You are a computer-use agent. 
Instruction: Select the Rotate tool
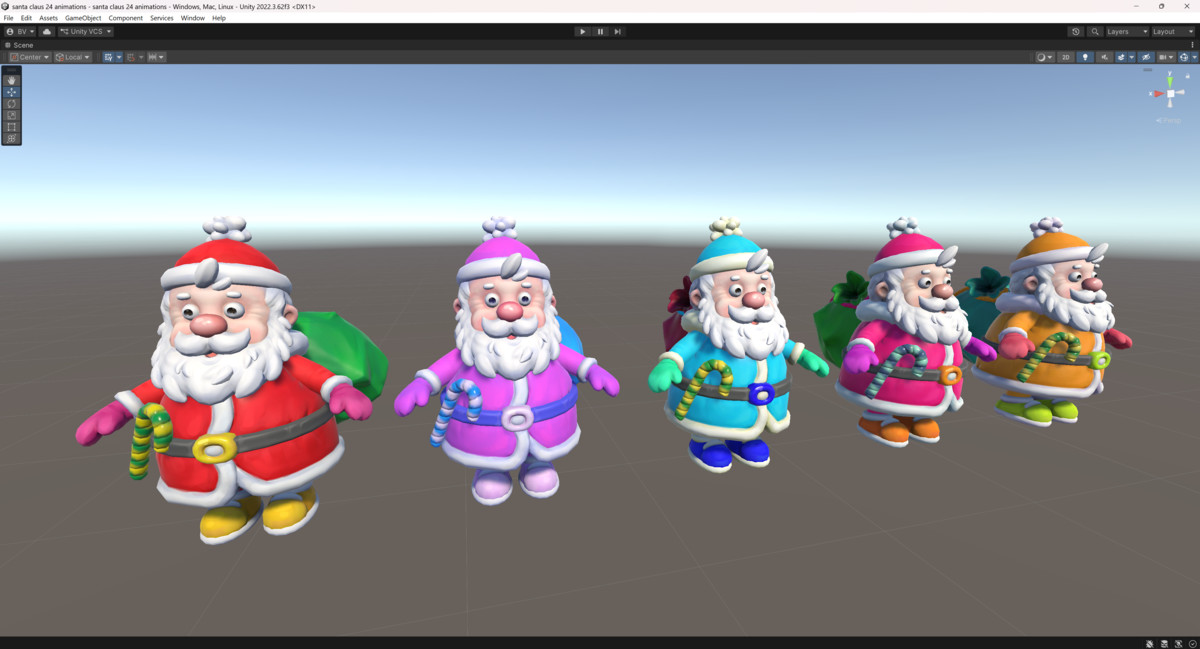point(11,103)
